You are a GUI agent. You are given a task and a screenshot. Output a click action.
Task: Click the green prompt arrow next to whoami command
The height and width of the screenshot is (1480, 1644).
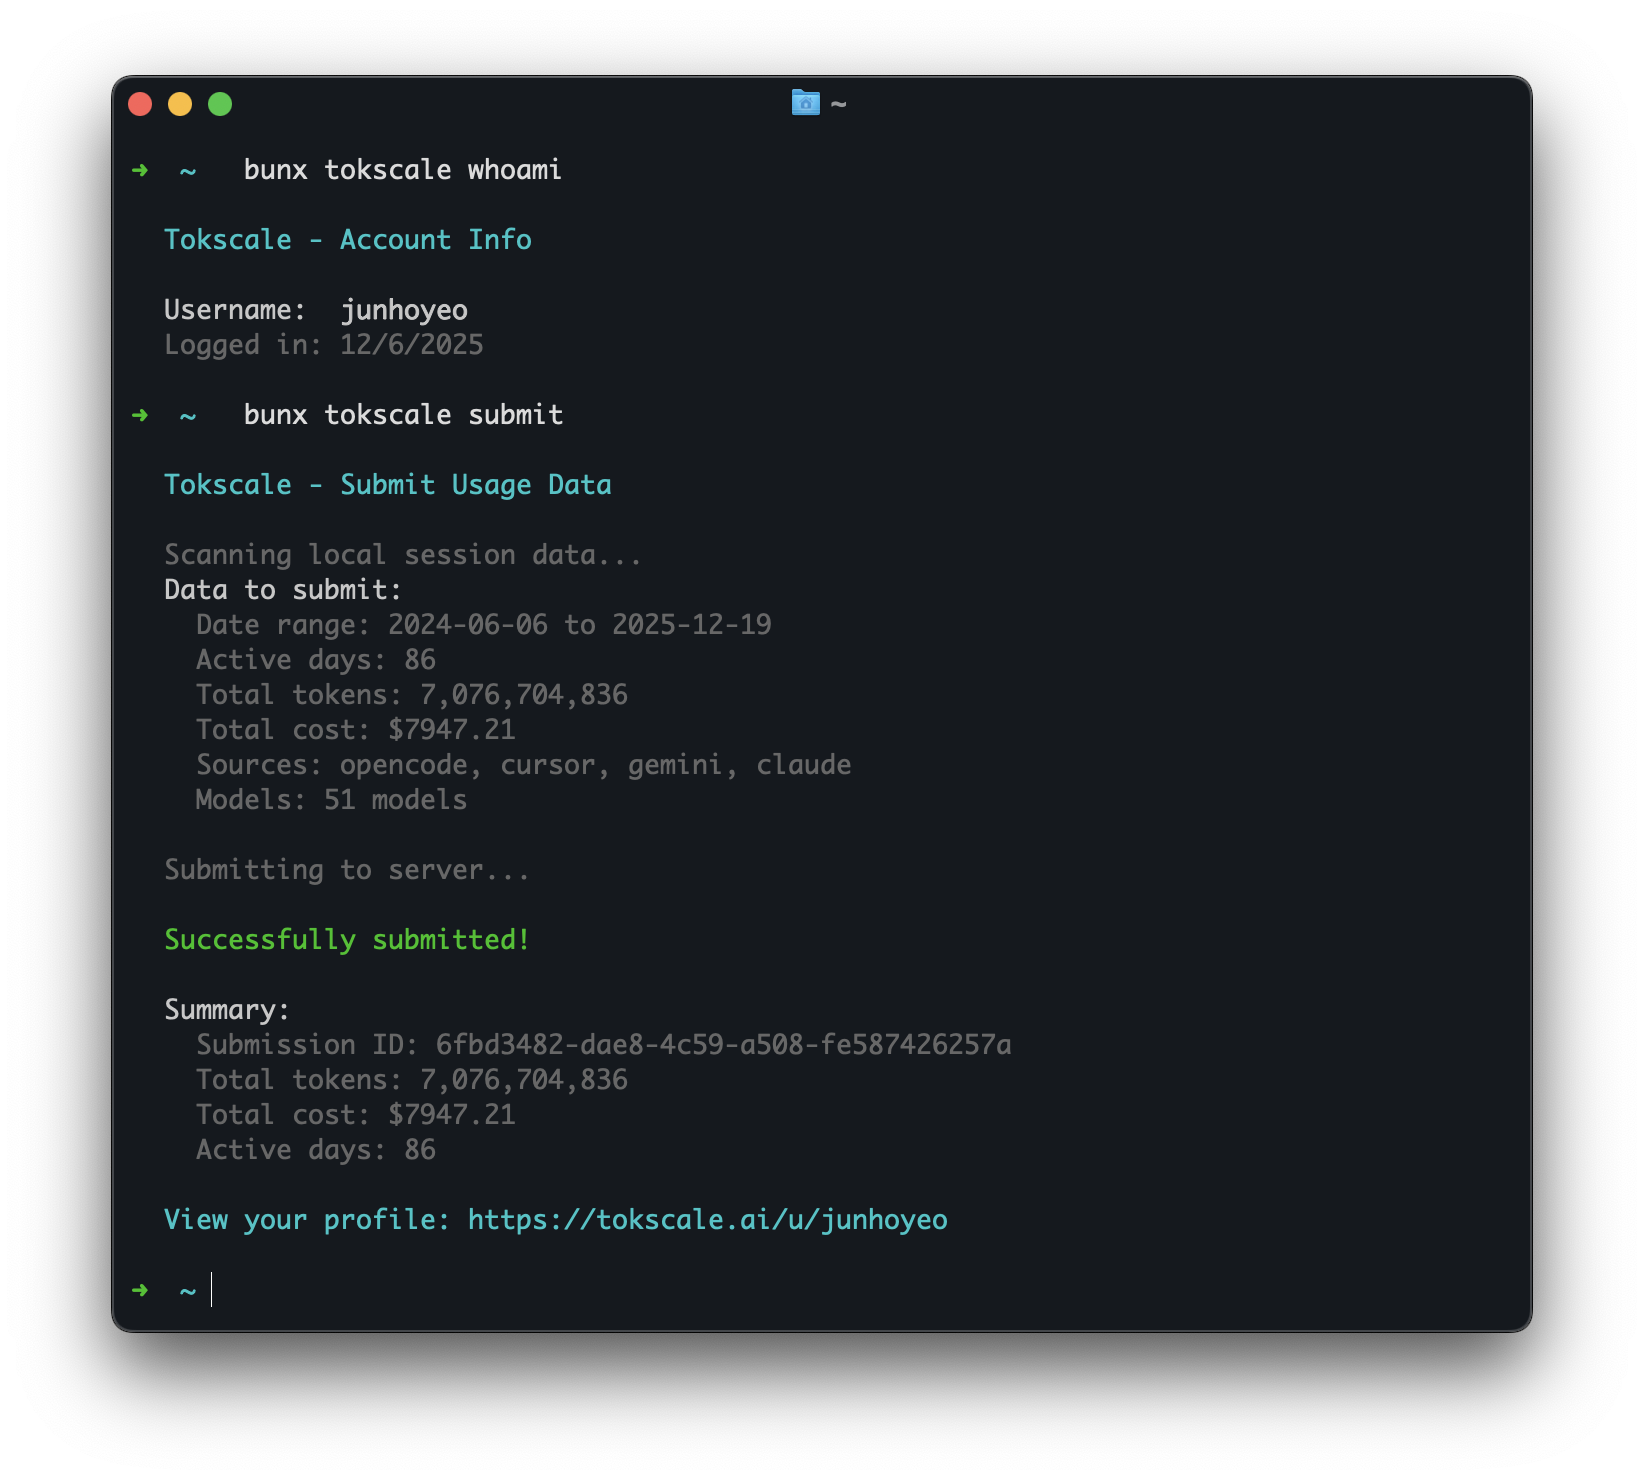(x=140, y=170)
